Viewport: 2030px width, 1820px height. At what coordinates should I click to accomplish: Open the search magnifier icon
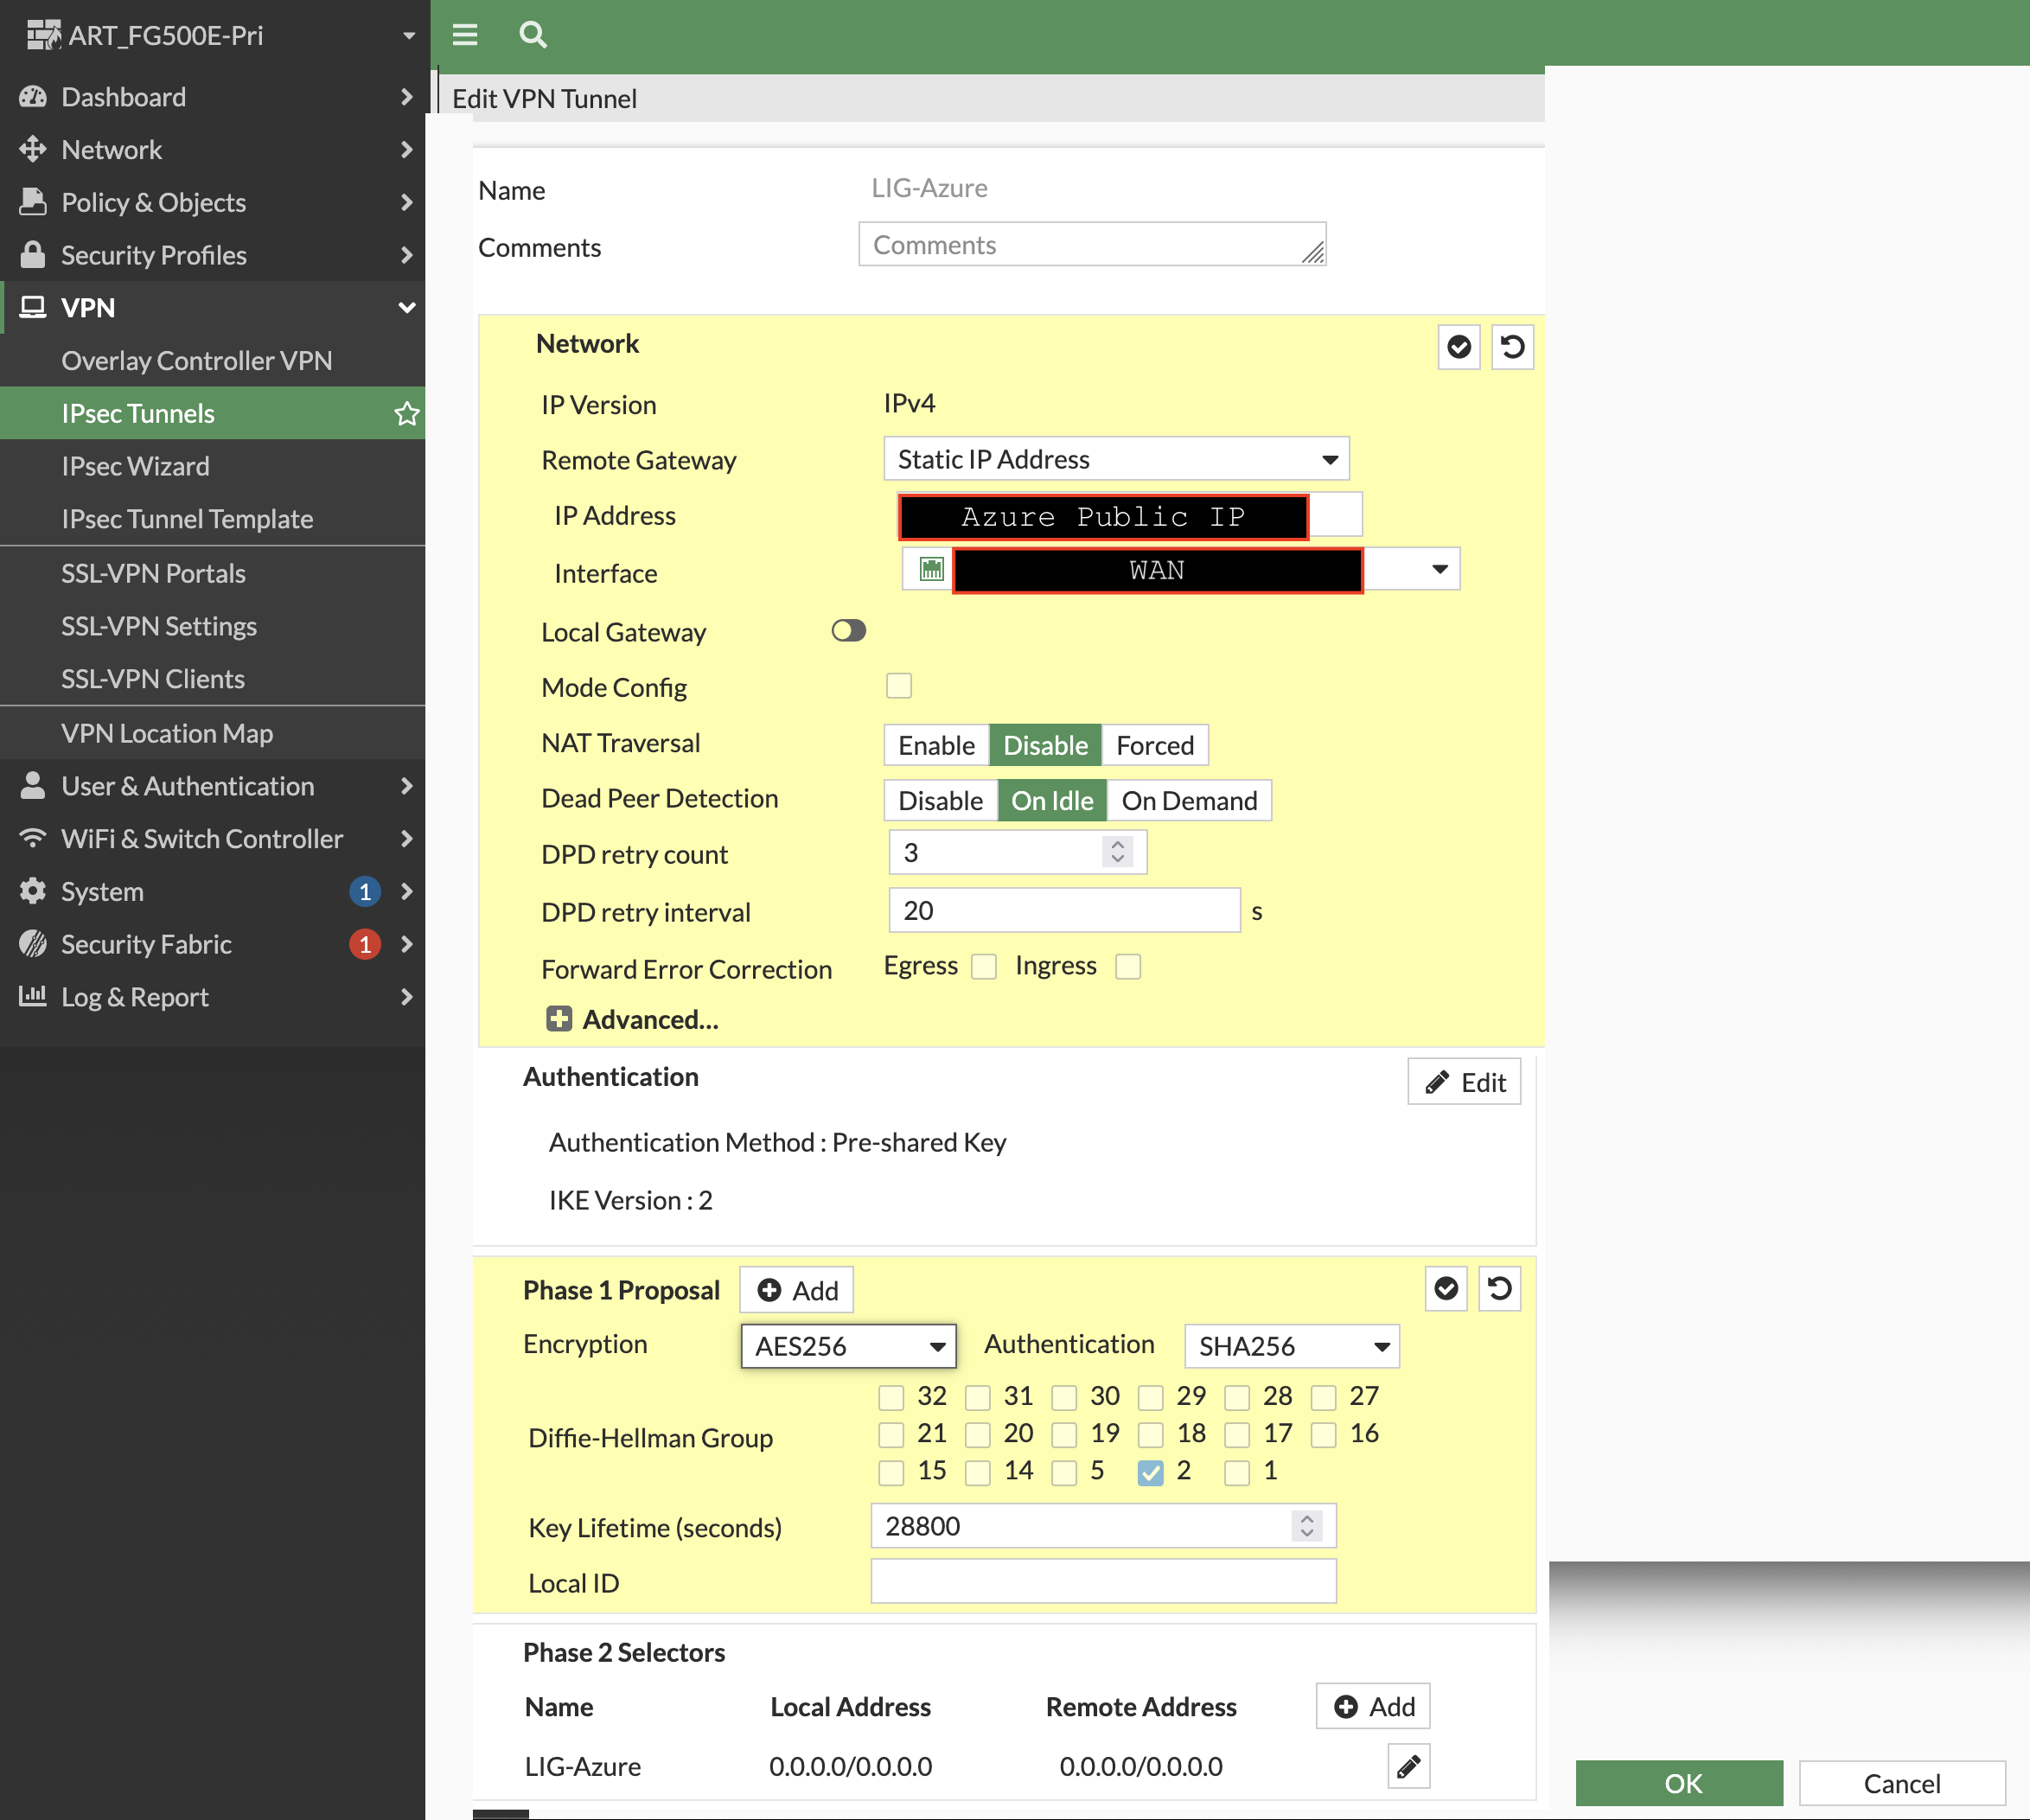coord(533,35)
